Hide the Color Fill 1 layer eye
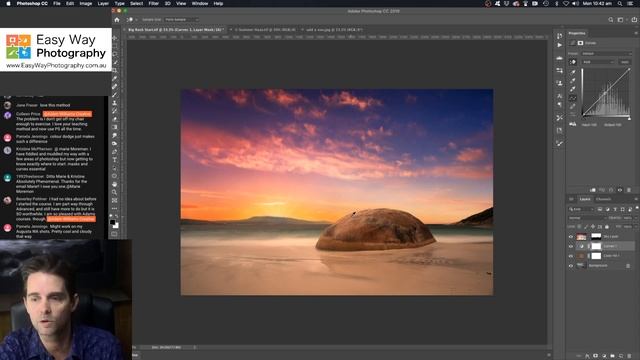This screenshot has height=360, width=640. [x=571, y=256]
